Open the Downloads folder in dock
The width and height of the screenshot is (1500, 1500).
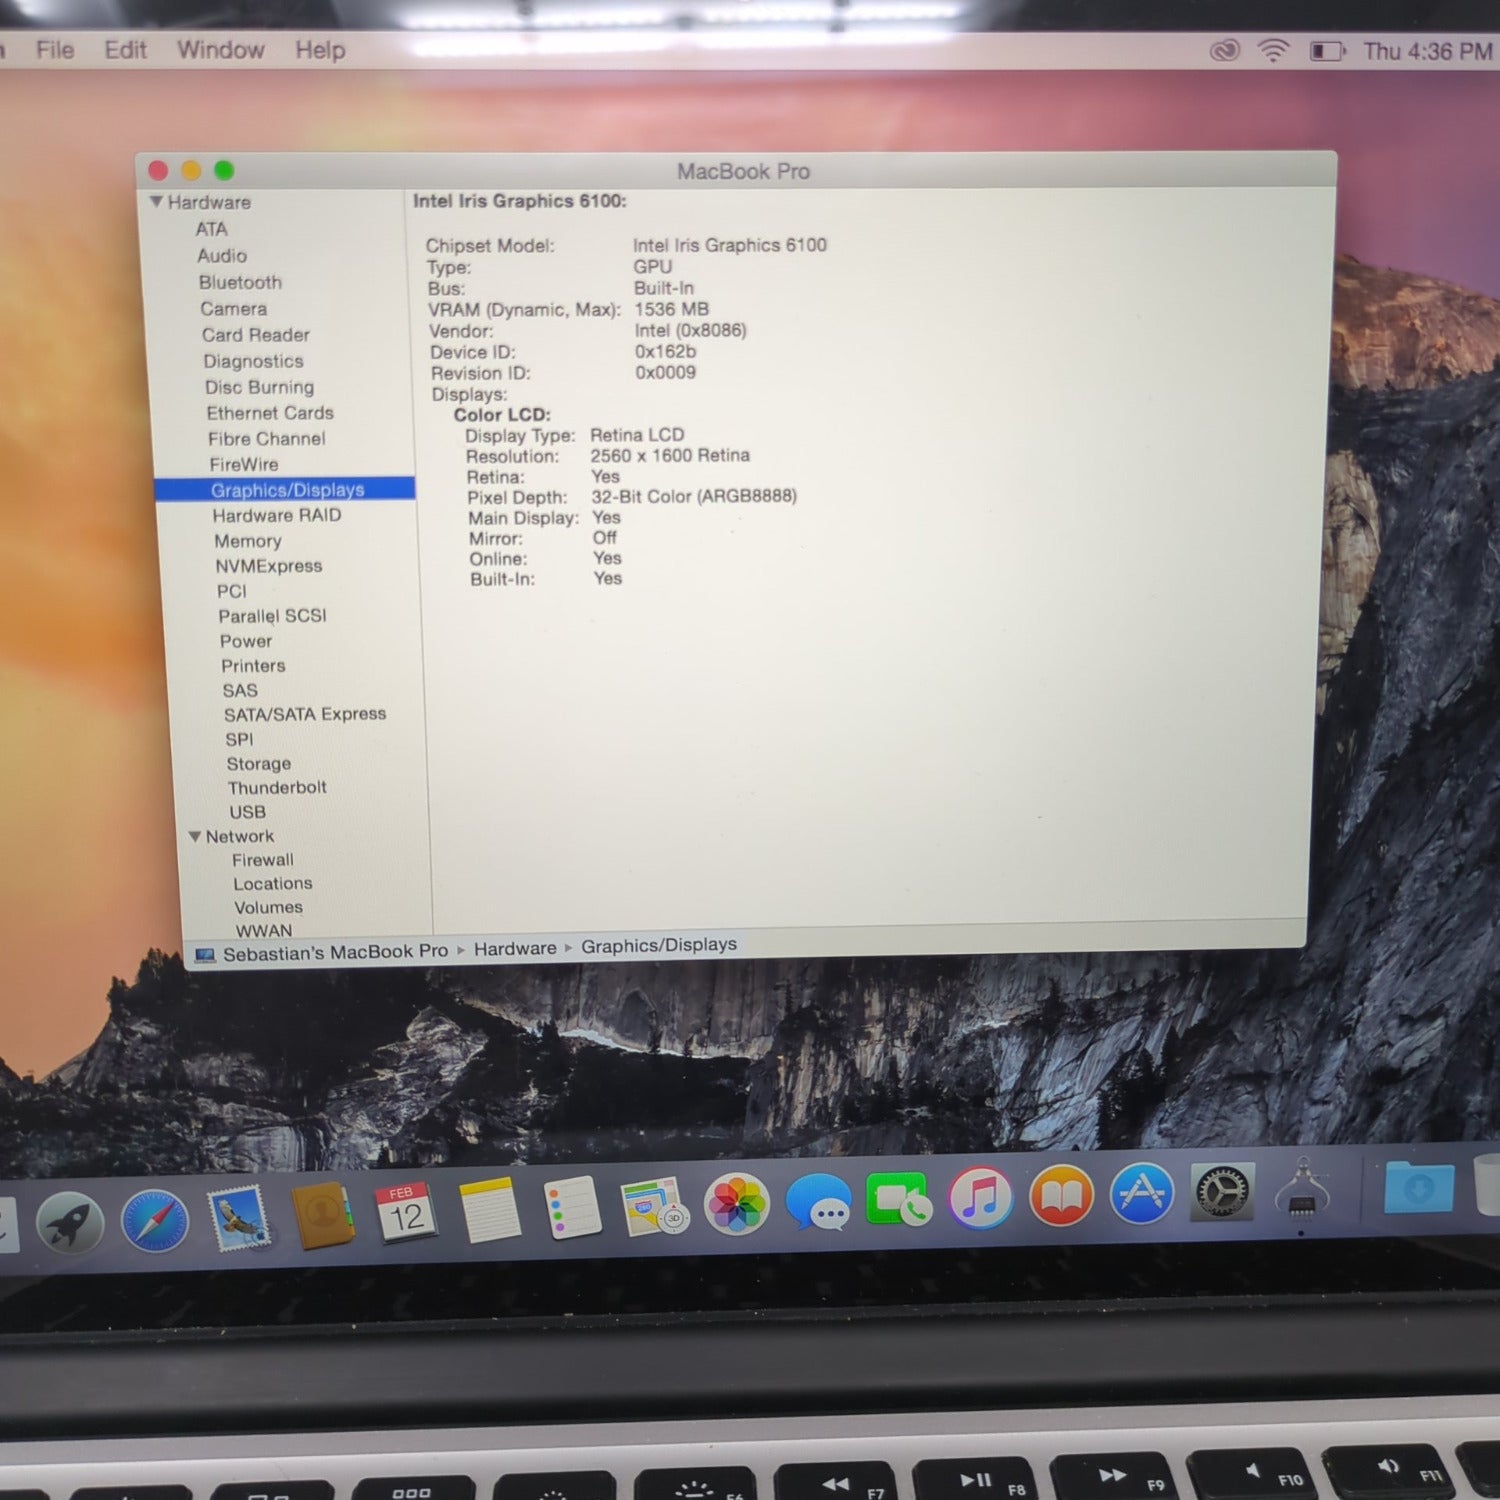pos(1418,1188)
